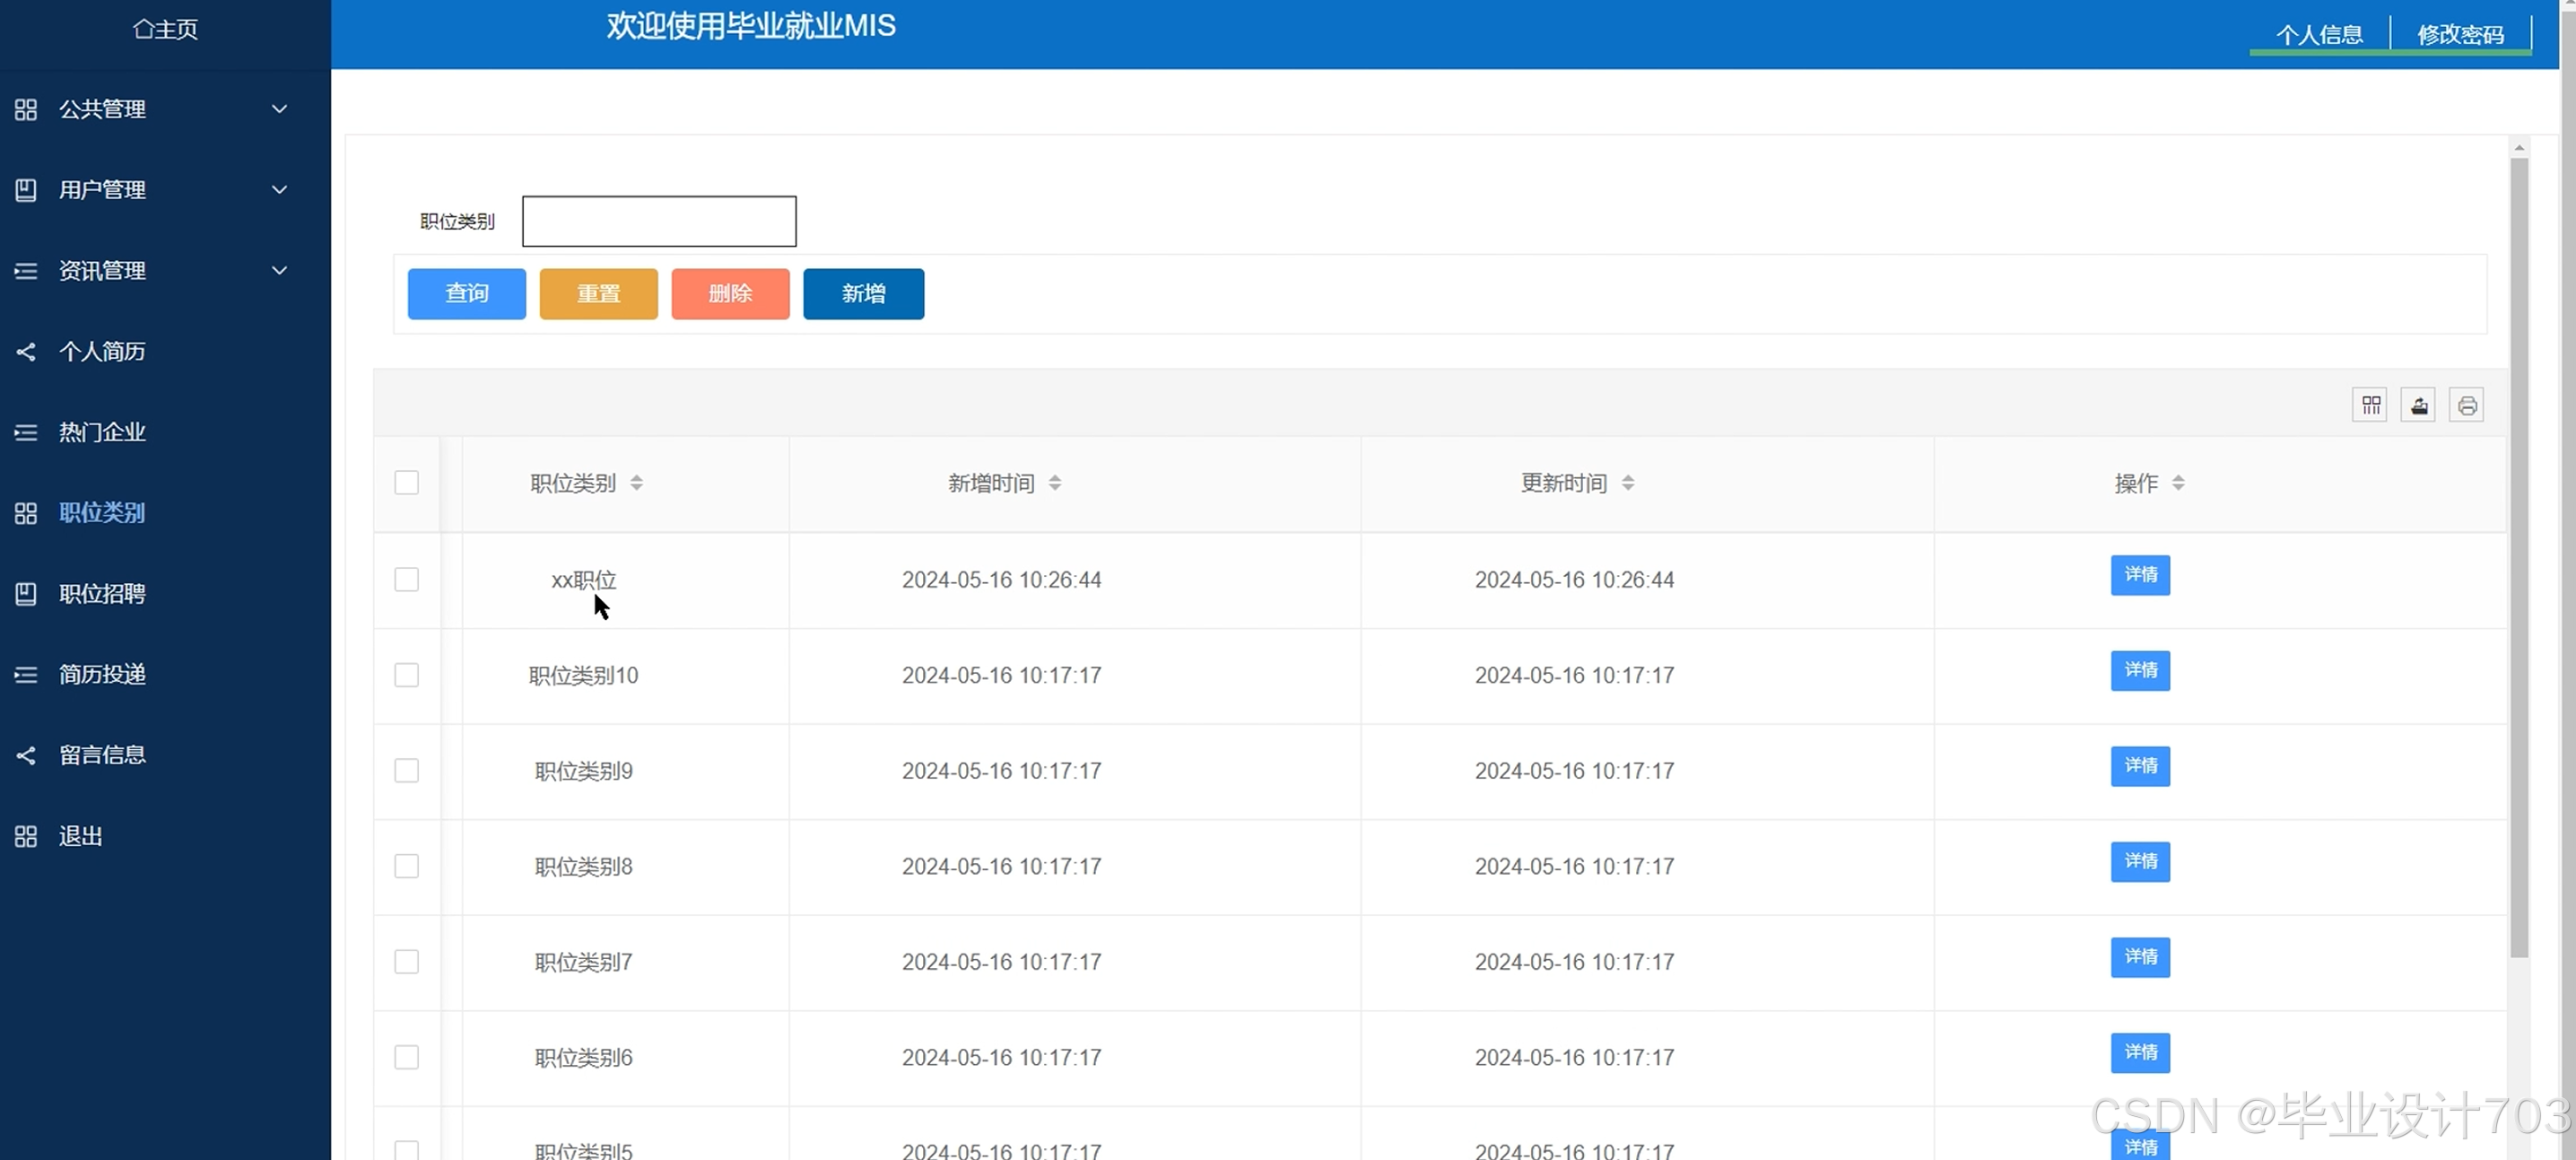This screenshot has height=1160, width=2576.
Task: Expand the 资讯管理 menu chevron
Action: click(x=280, y=271)
